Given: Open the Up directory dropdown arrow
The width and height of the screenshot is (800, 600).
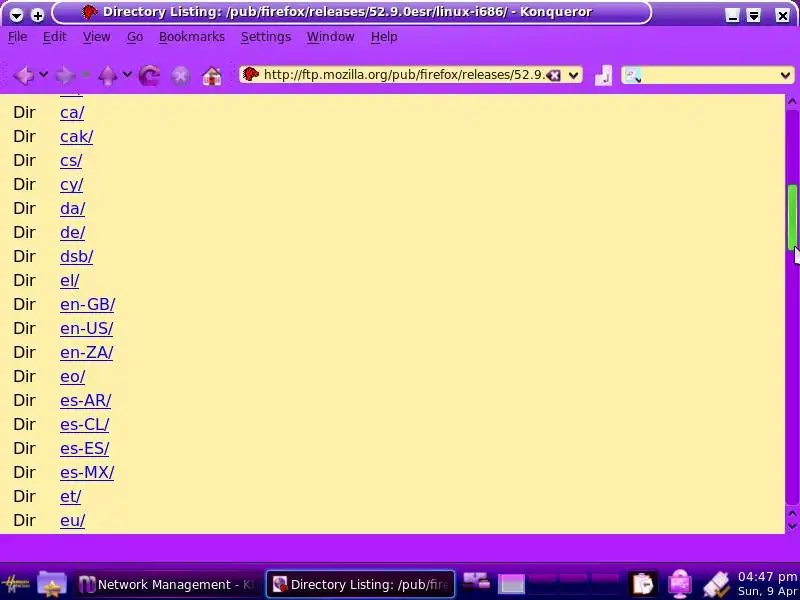Looking at the screenshot, I should 127,74.
